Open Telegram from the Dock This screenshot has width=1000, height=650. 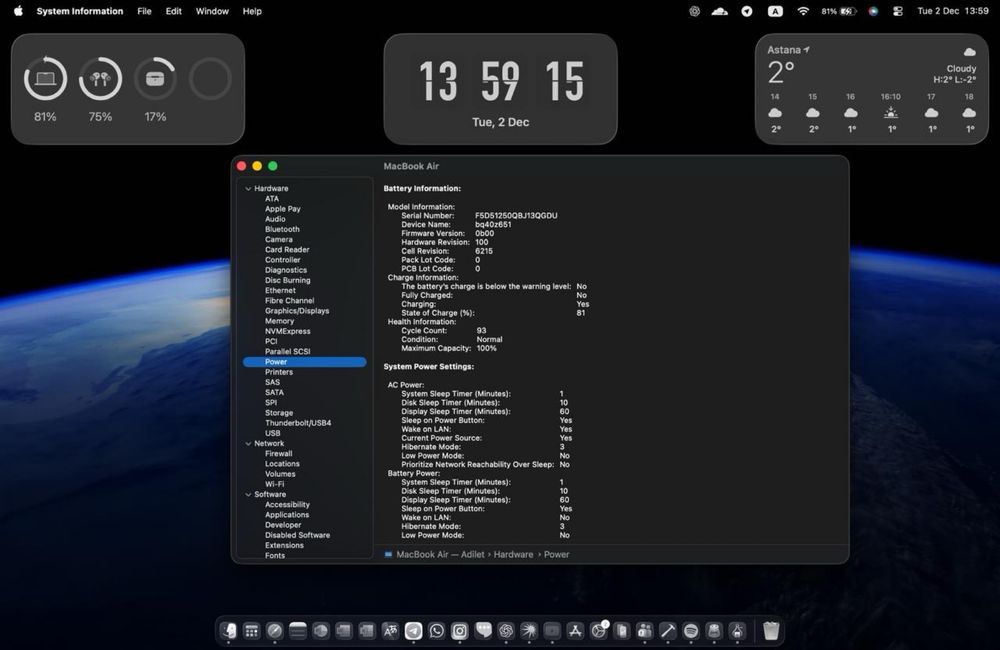pos(413,631)
